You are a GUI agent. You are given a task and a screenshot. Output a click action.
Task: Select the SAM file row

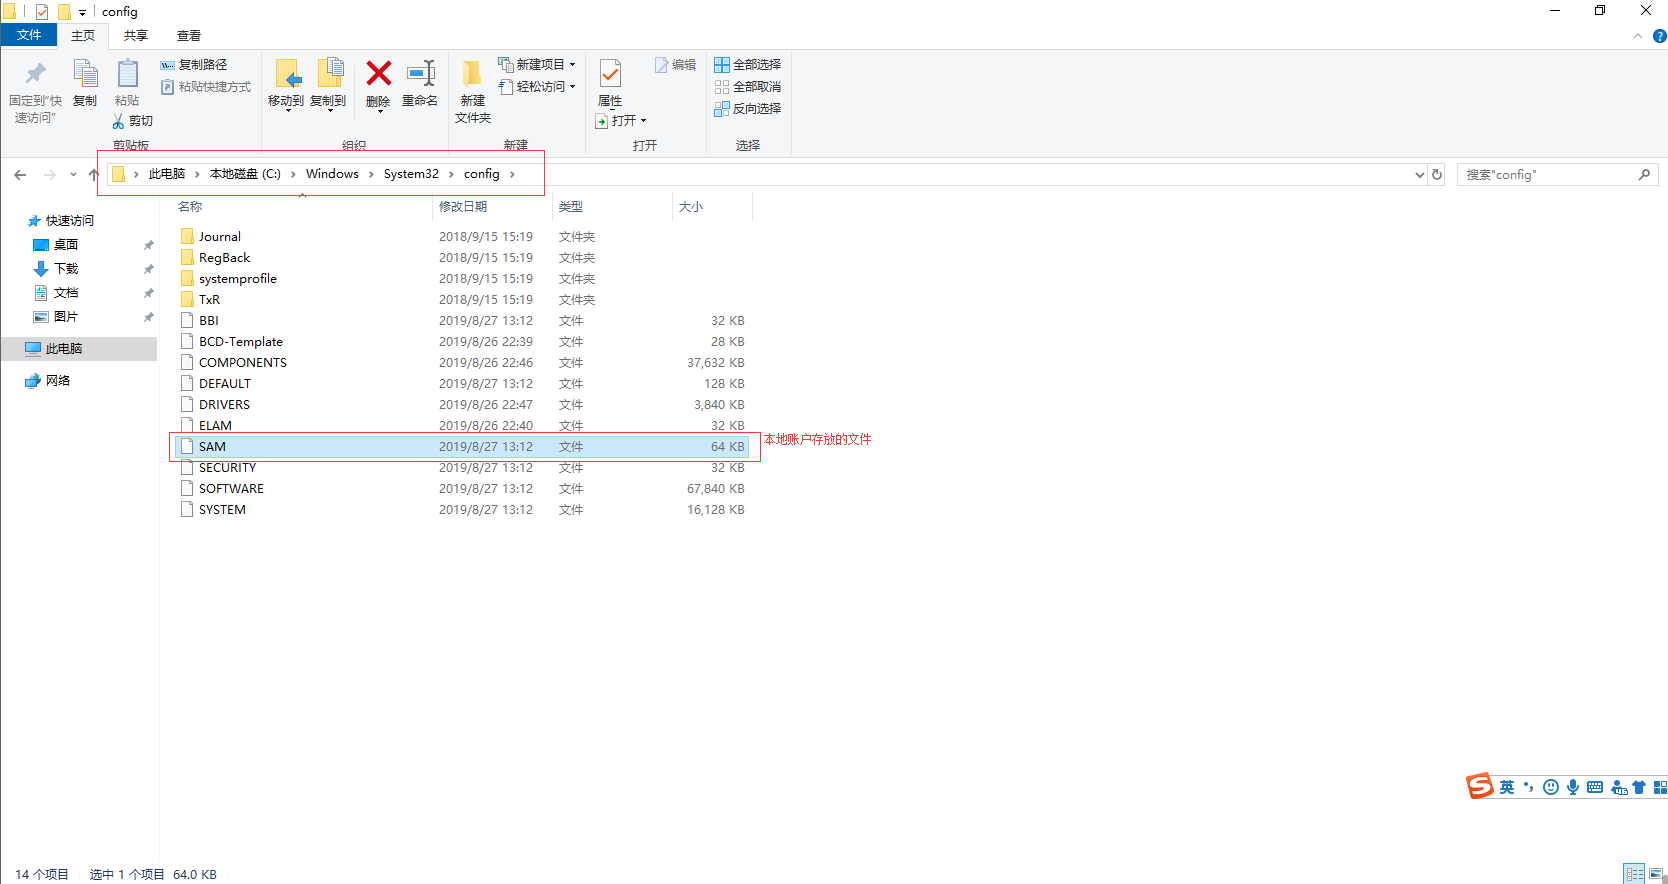[x=463, y=447]
